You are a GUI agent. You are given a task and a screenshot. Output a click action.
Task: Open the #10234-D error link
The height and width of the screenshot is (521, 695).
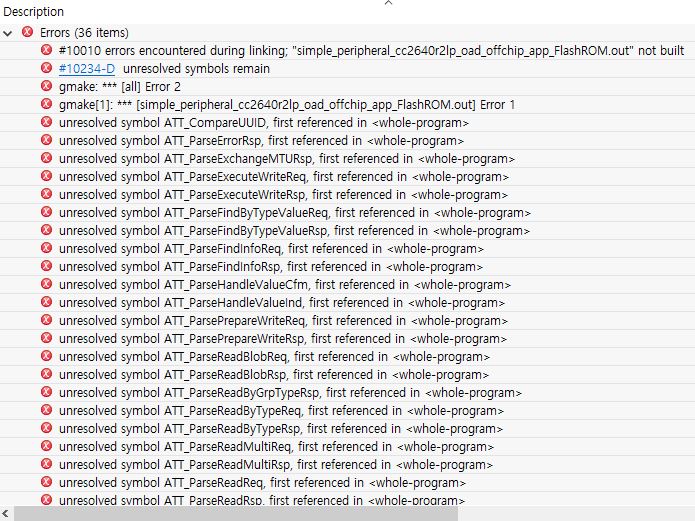[x=86, y=69]
